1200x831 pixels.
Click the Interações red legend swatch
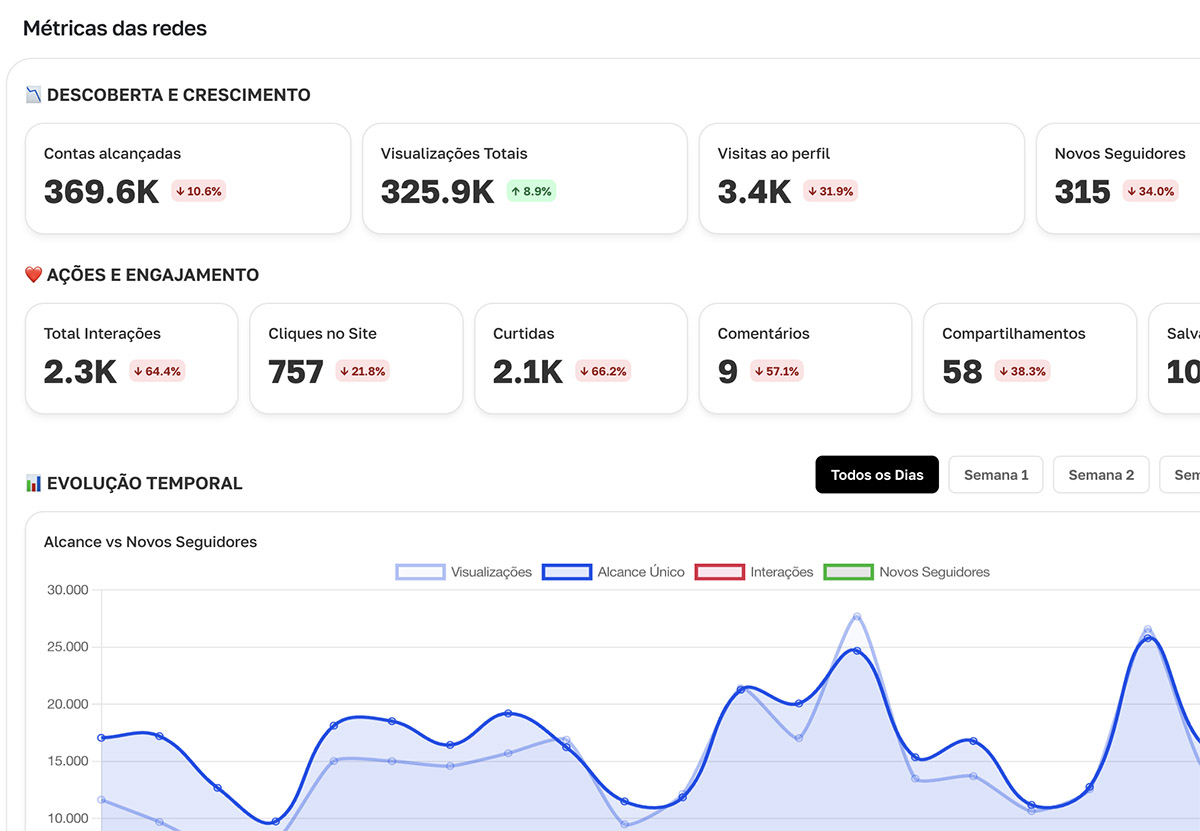(719, 572)
